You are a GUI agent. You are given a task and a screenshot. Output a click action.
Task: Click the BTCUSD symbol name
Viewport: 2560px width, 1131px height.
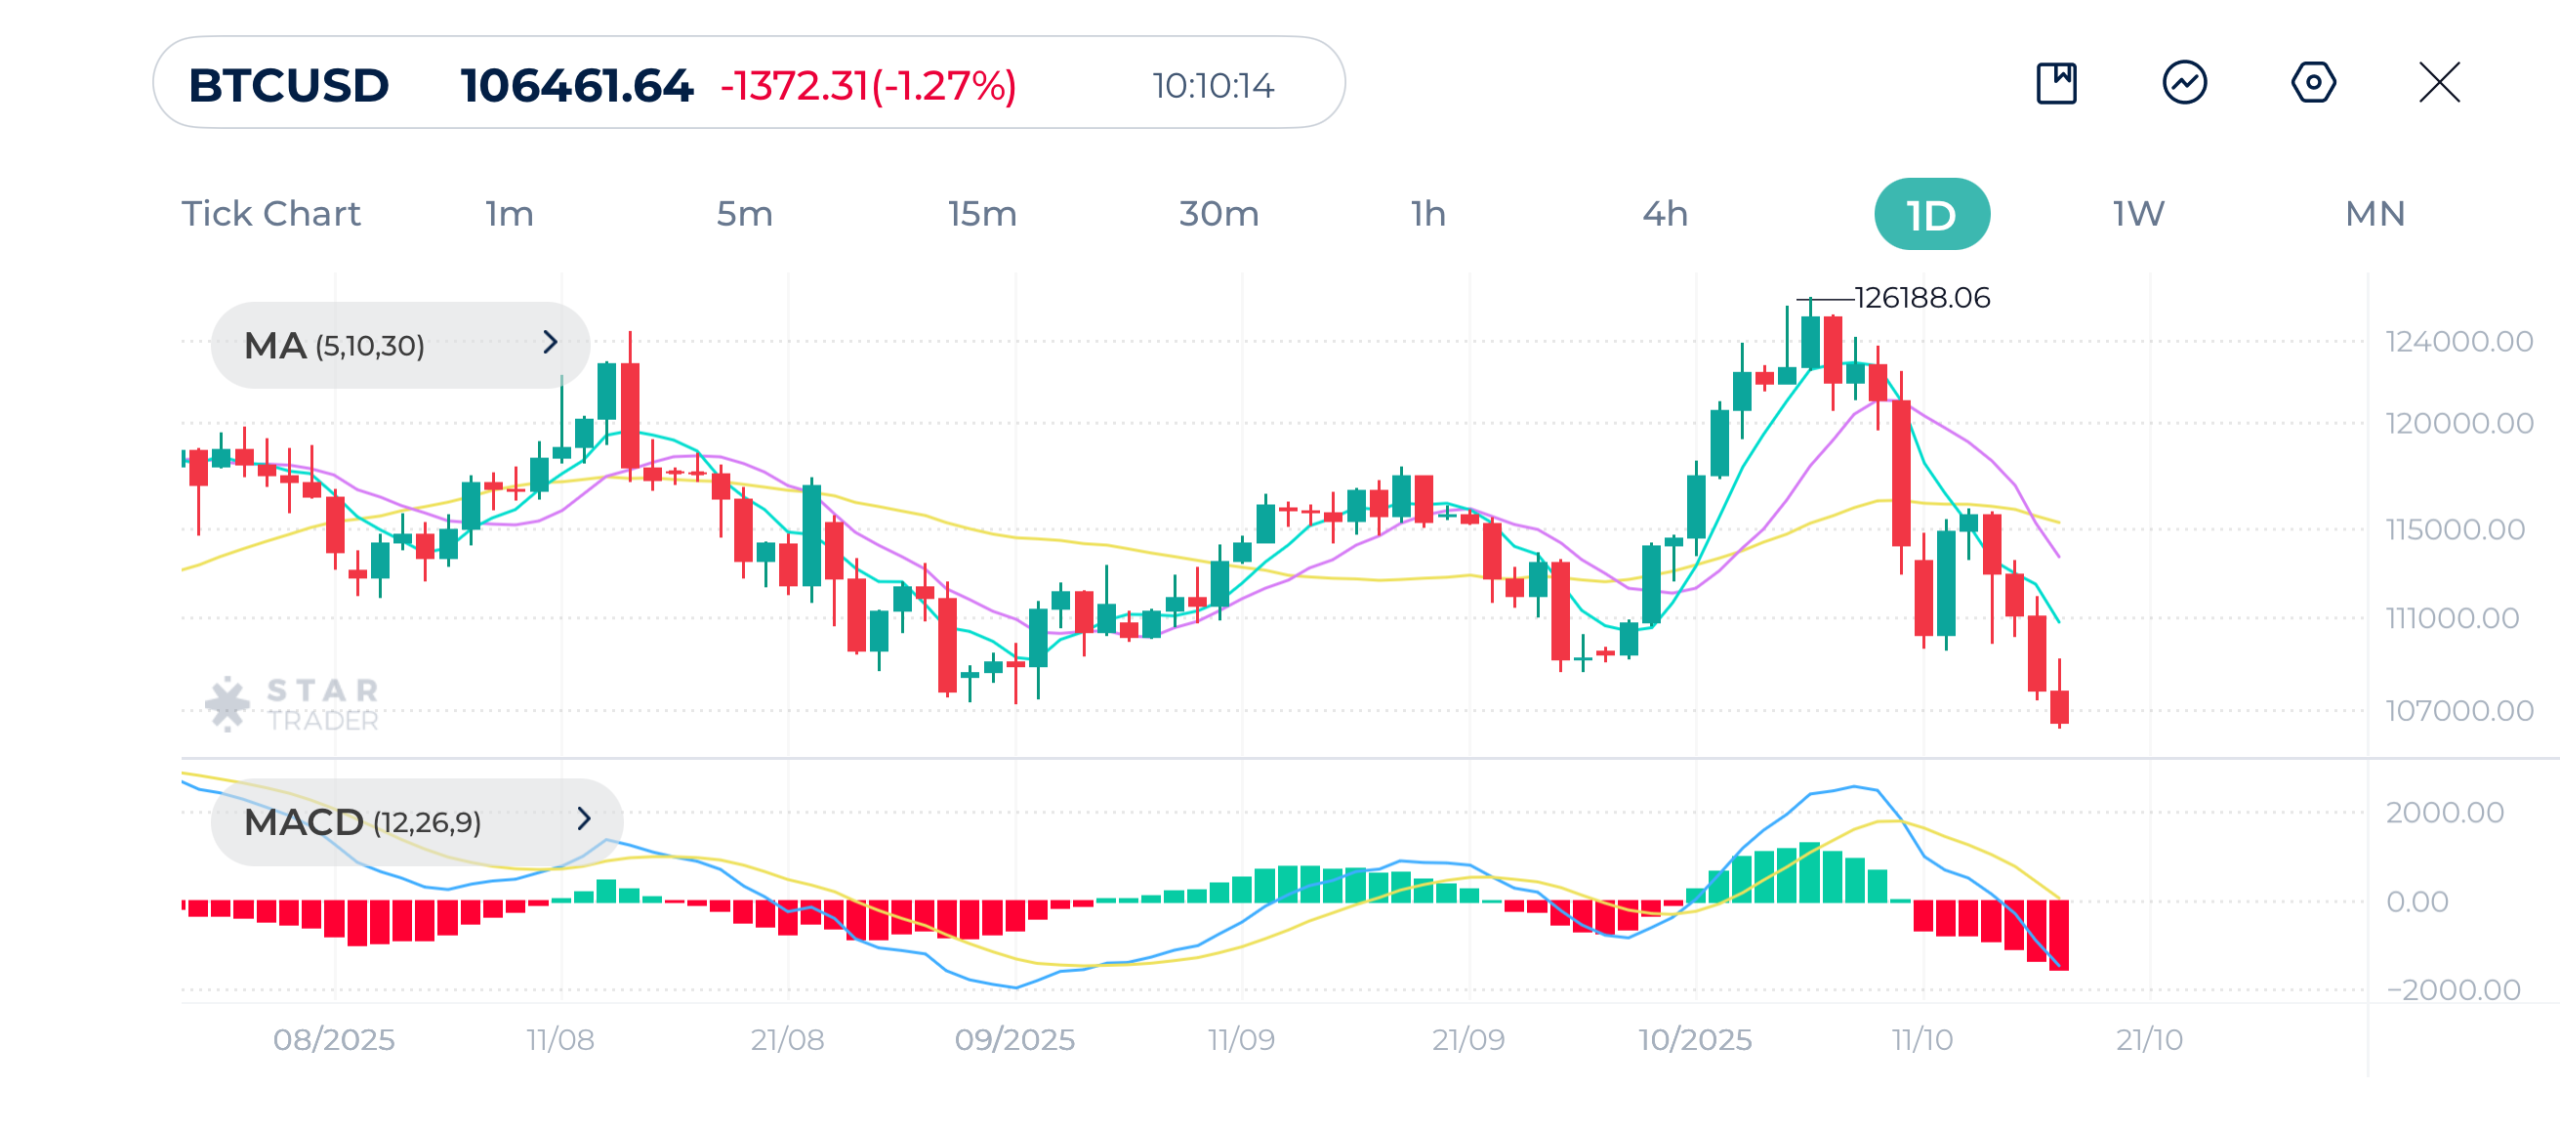click(288, 85)
